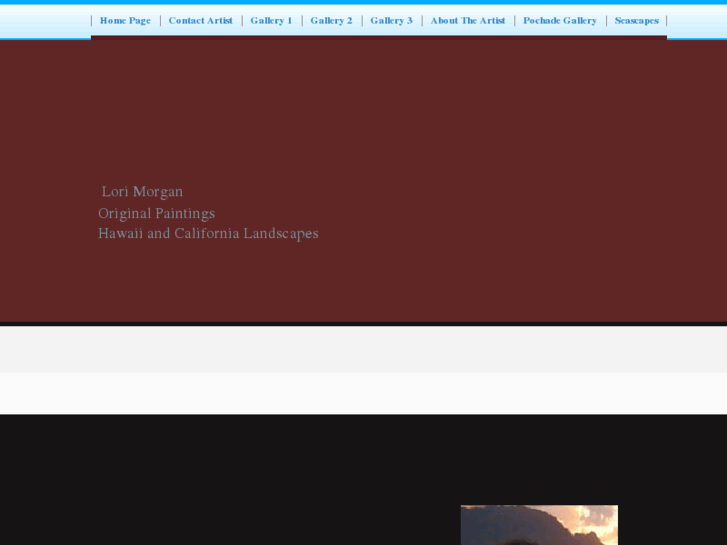The width and height of the screenshot is (727, 545).
Task: Open the sunset mountain painting thumbnail
Action: [539, 525]
